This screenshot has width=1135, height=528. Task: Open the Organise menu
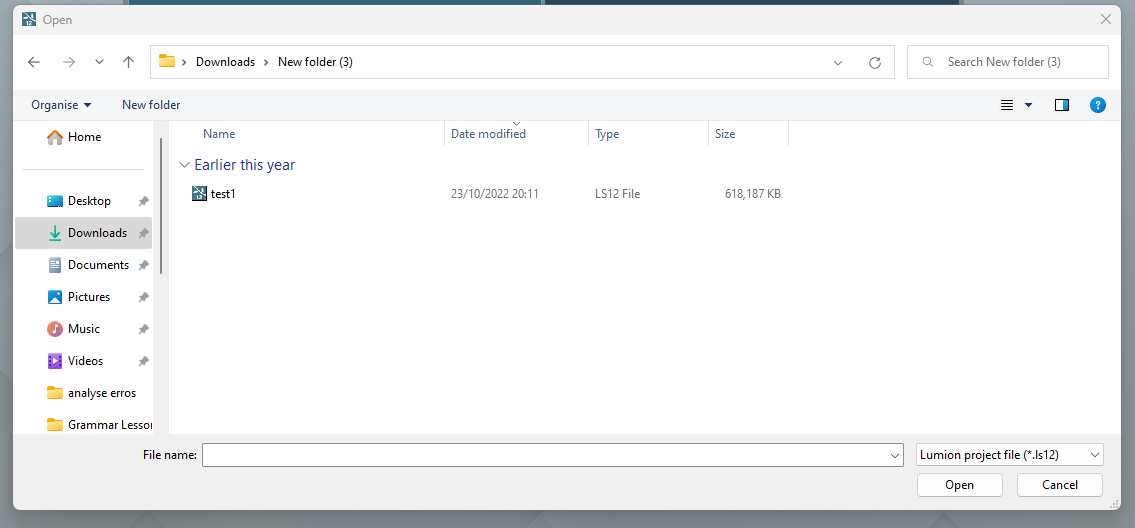coord(61,105)
